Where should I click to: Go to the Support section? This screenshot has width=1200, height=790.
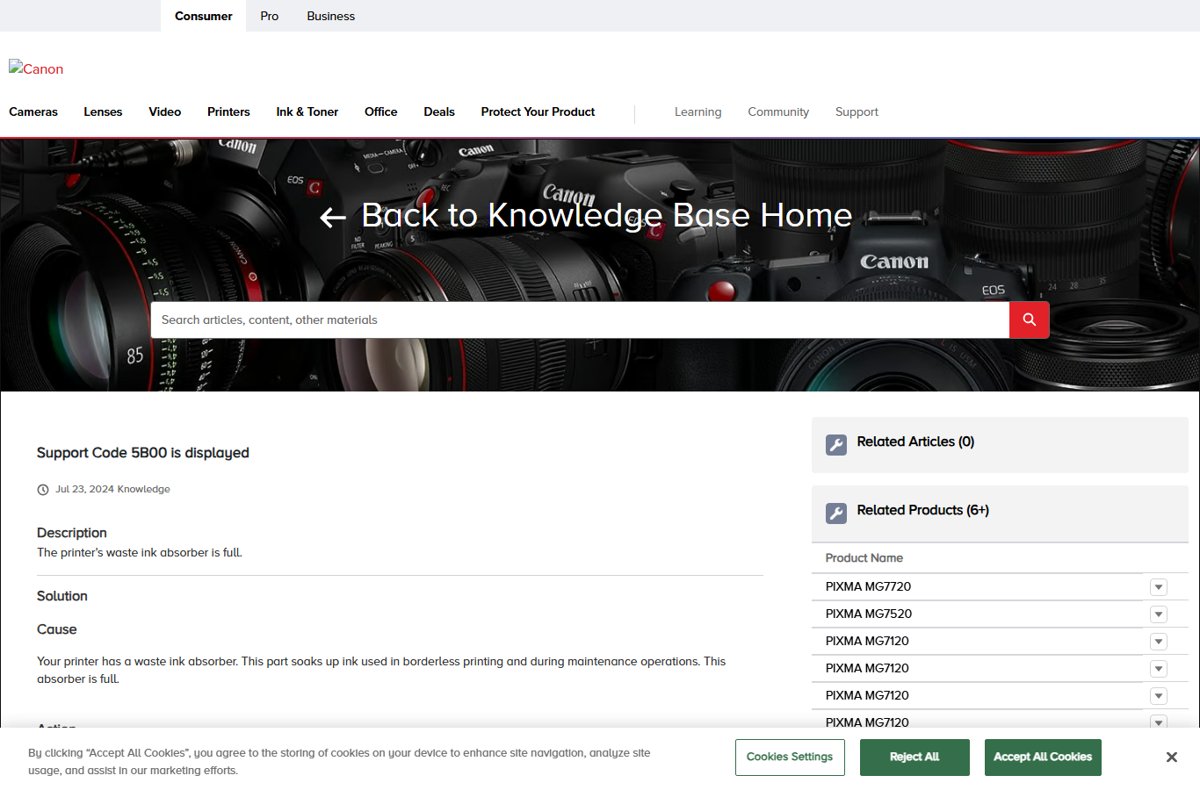[x=857, y=112]
